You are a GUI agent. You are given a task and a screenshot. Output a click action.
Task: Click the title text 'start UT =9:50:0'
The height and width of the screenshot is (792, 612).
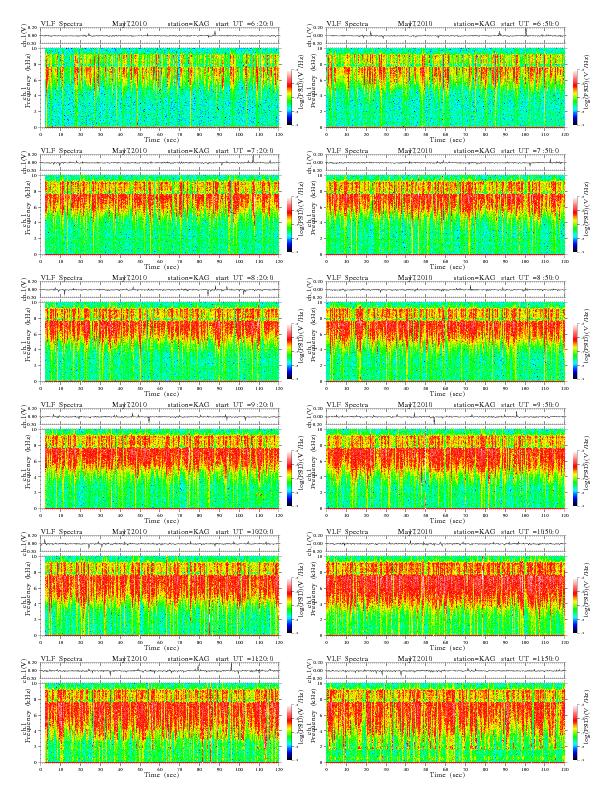[x=530, y=405]
